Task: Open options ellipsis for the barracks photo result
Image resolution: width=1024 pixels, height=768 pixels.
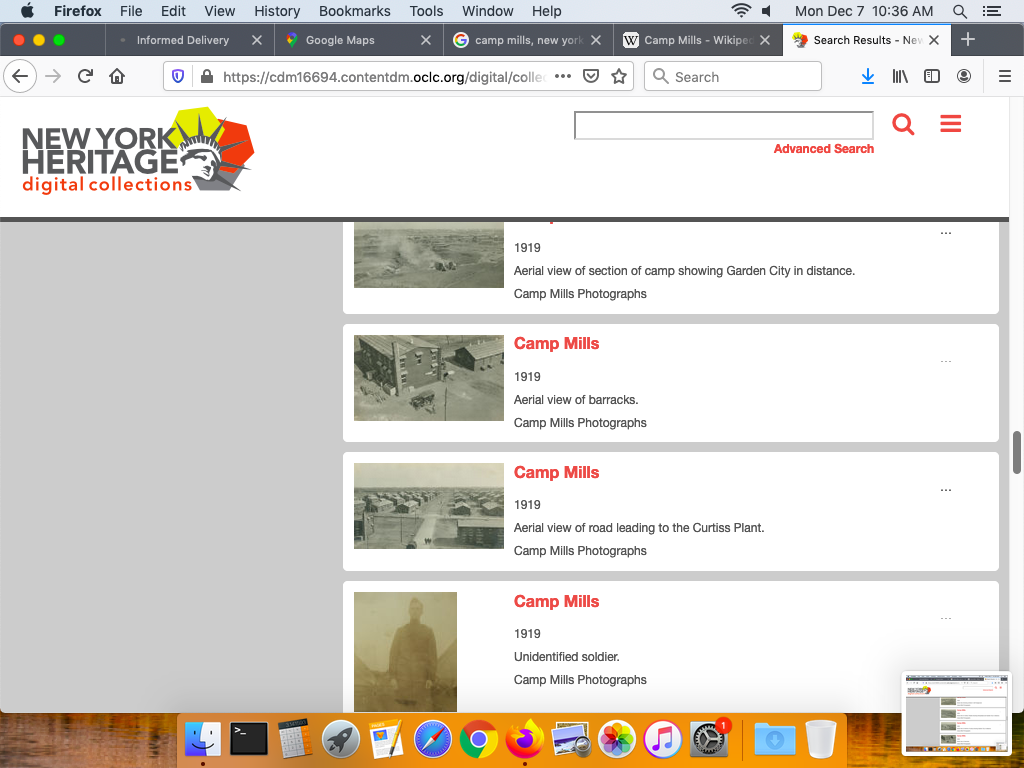Action: coord(946,362)
